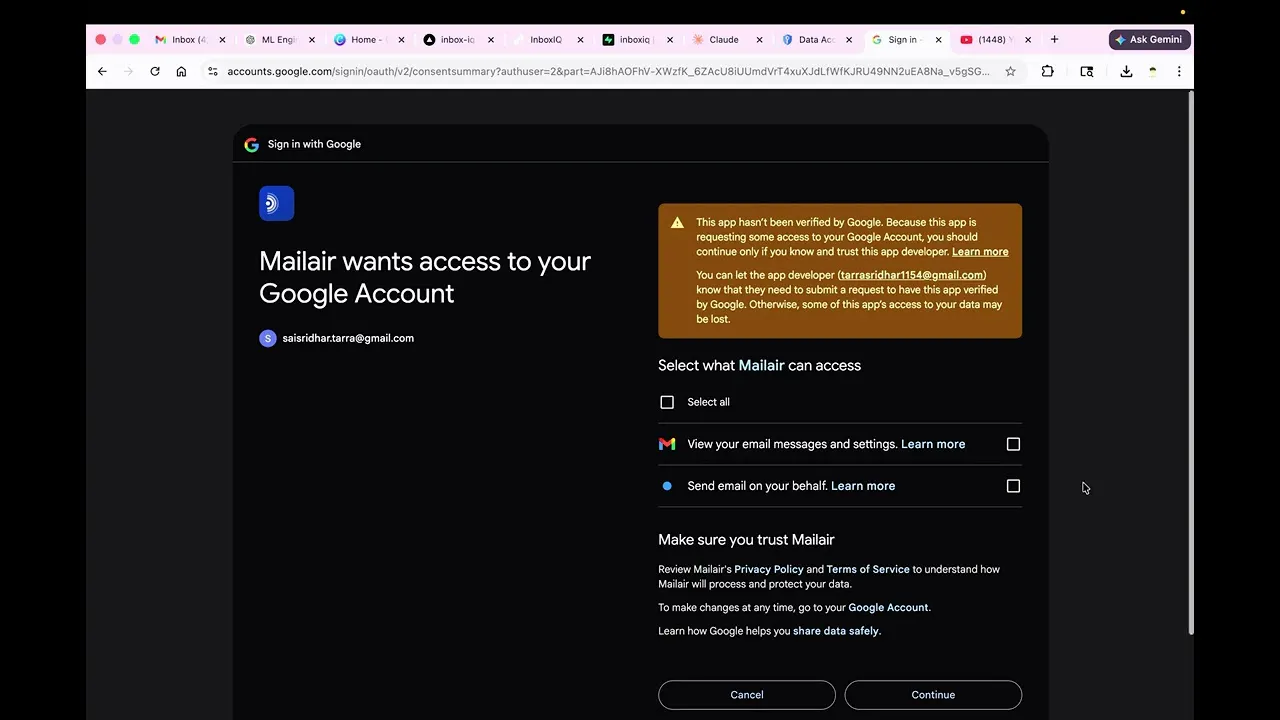Image resolution: width=1280 pixels, height=720 pixels.
Task: Click the Gmail icon beside View your email
Action: (667, 444)
